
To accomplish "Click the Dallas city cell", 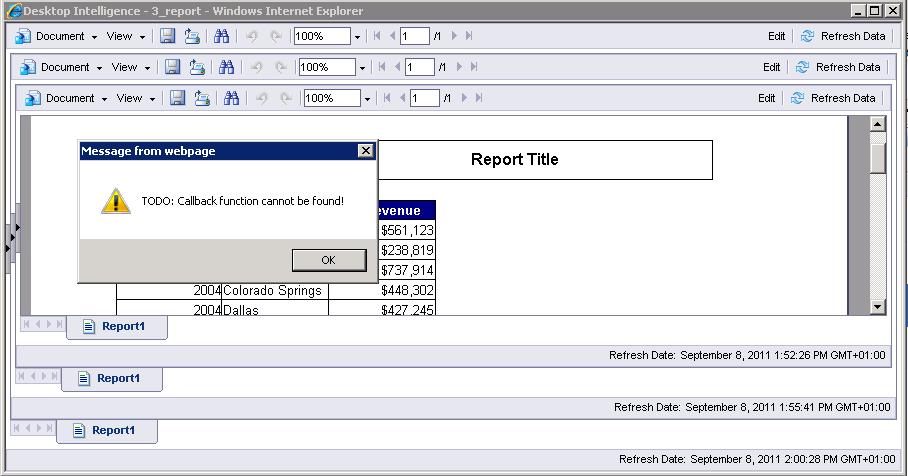I will (275, 309).
